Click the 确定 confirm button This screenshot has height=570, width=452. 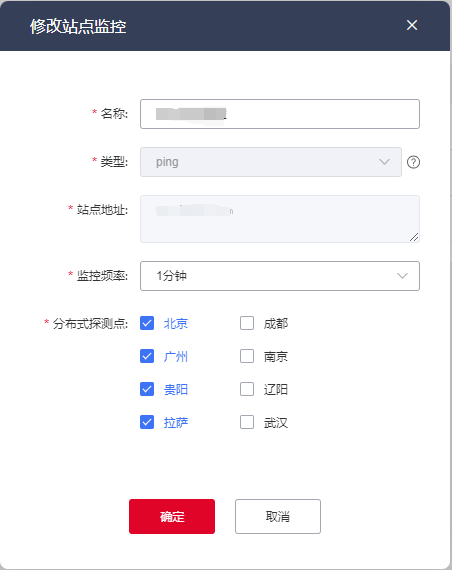[x=172, y=516]
